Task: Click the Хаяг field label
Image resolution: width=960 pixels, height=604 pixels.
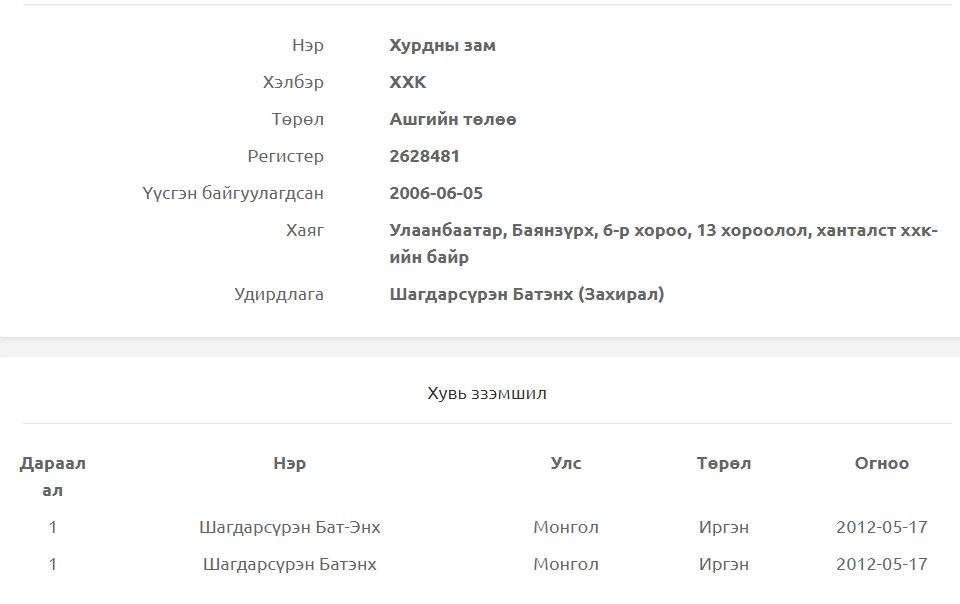Action: coord(304,230)
